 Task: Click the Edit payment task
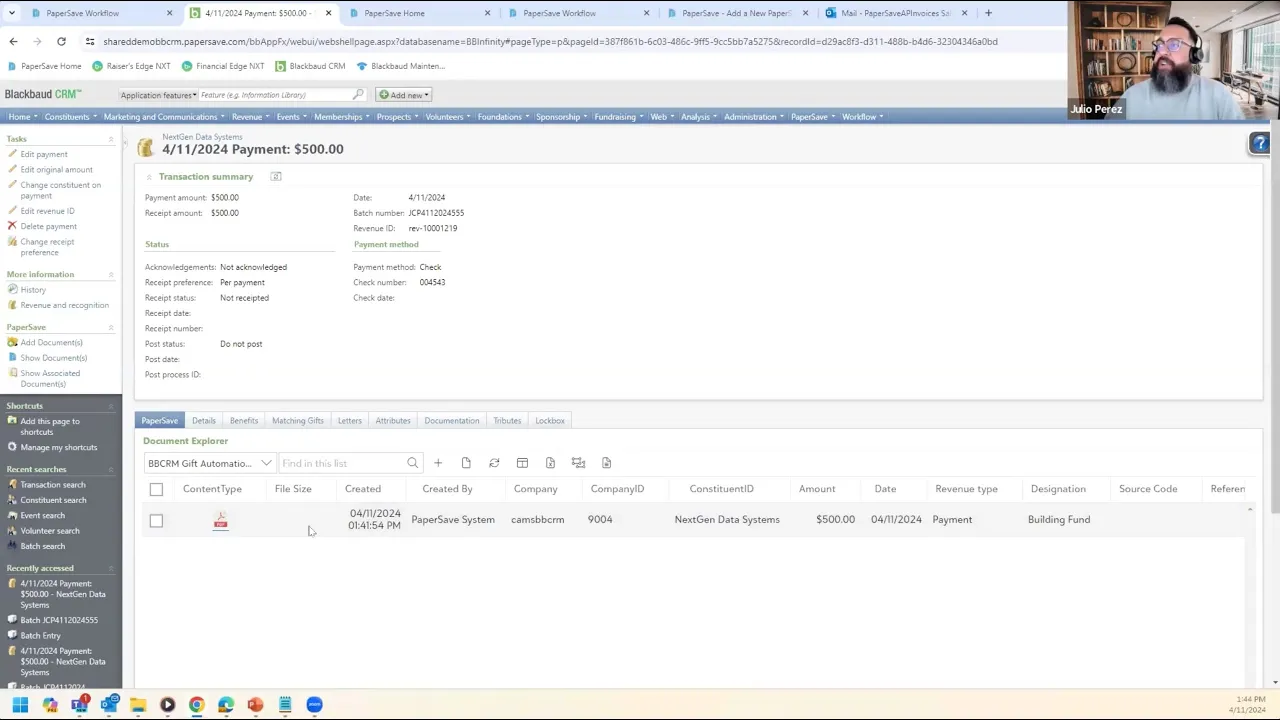(x=44, y=154)
